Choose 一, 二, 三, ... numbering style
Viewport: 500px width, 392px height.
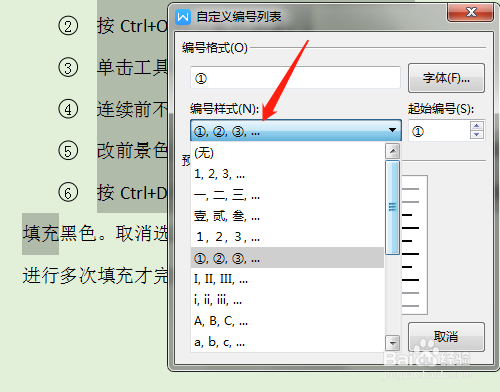point(287,195)
